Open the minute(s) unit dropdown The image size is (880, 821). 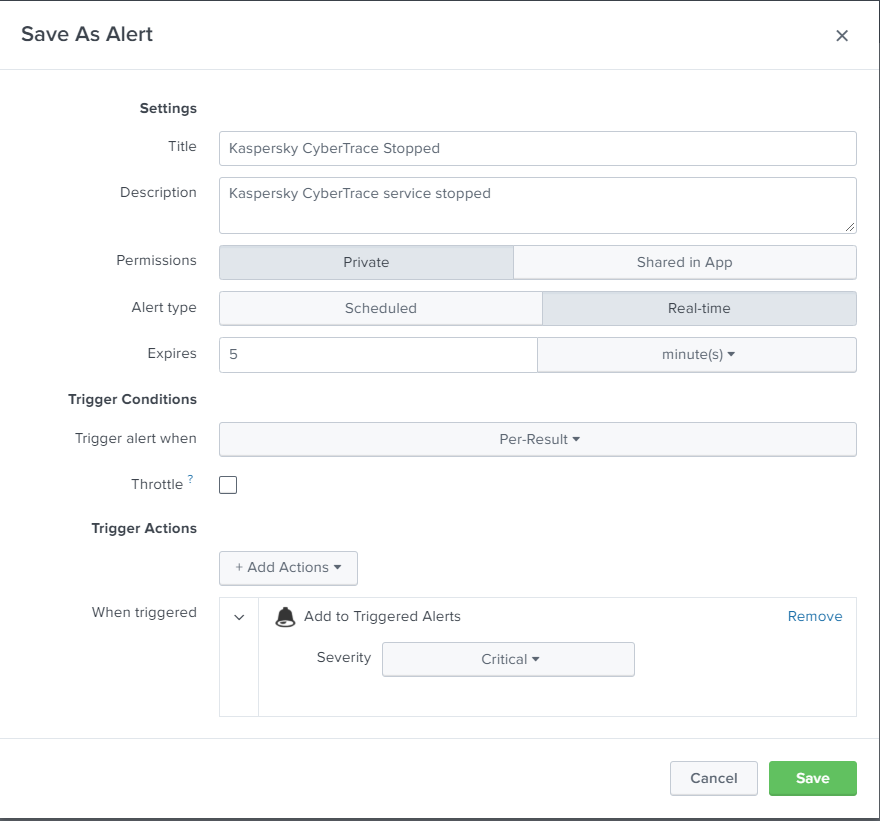click(699, 354)
